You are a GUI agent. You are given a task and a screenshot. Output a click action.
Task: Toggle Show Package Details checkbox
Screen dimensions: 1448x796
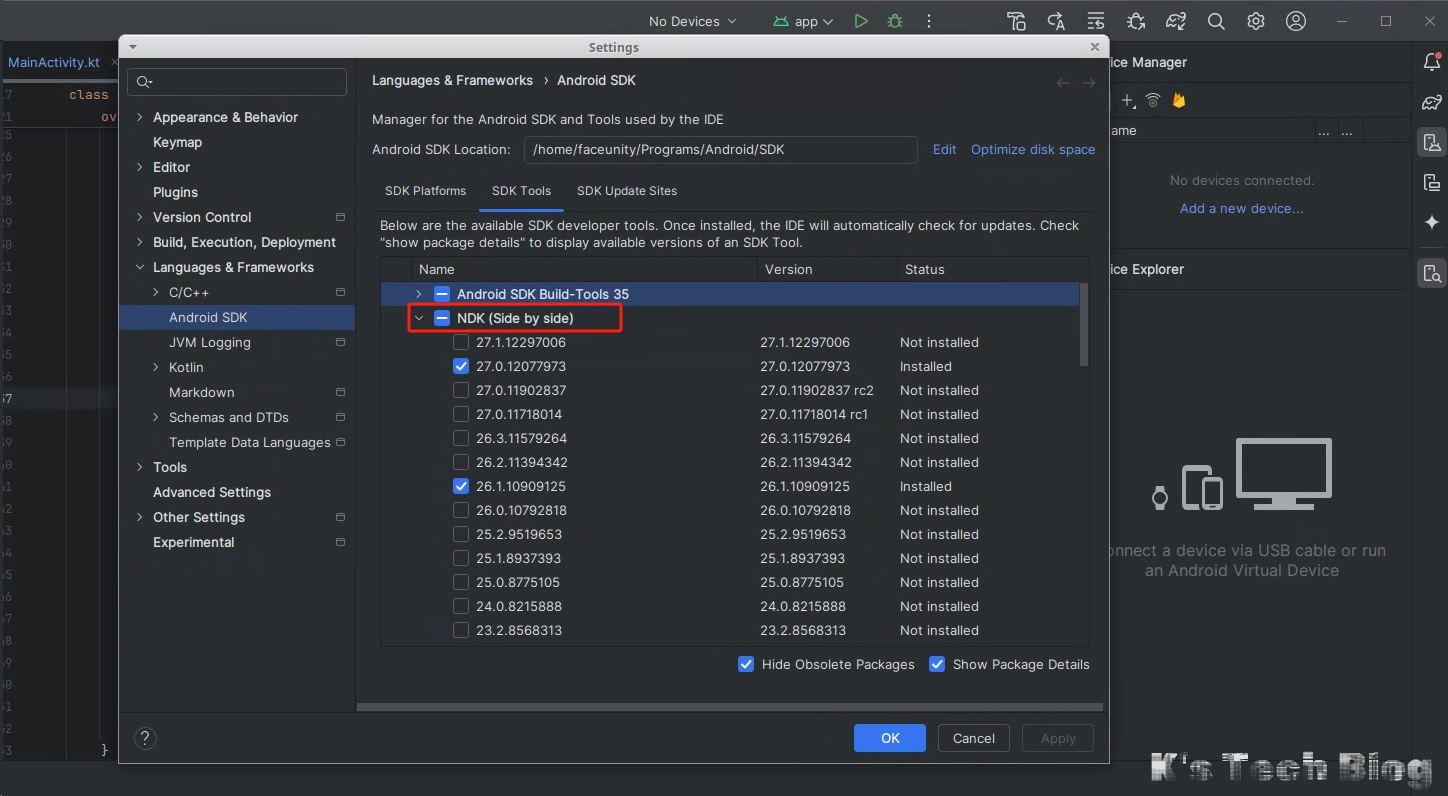(937, 664)
